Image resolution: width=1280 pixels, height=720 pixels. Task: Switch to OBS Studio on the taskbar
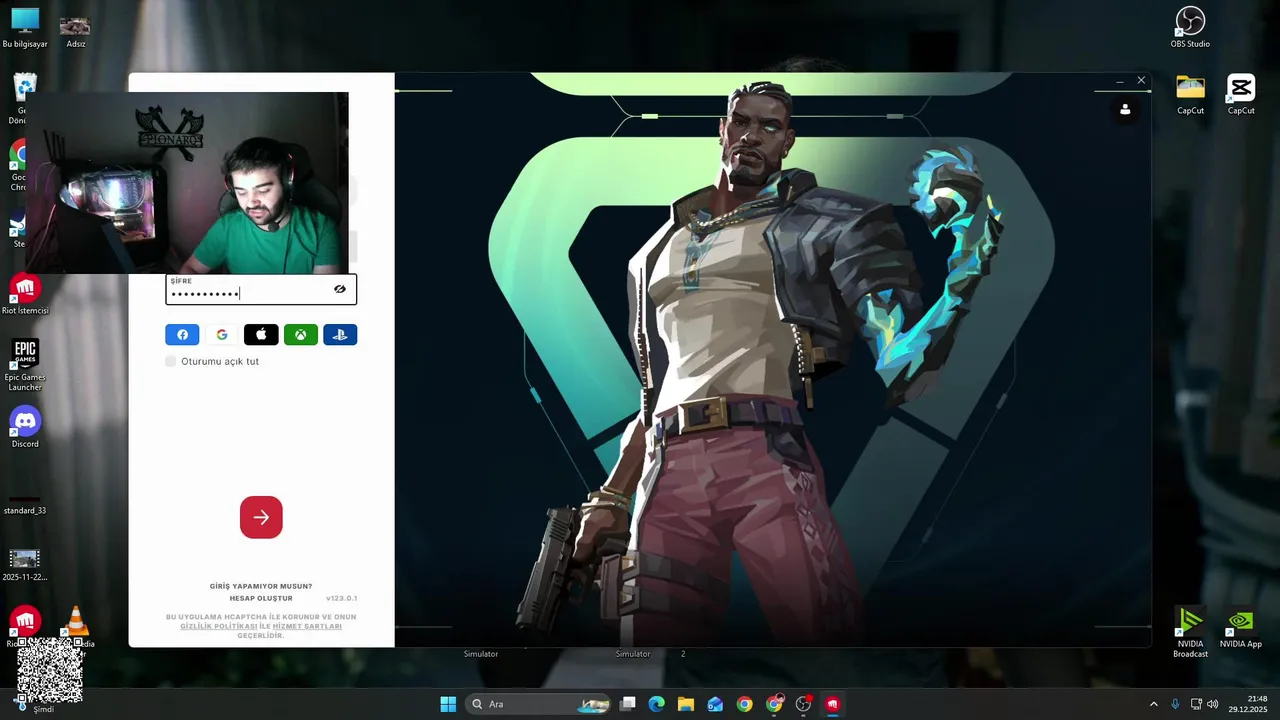click(803, 704)
